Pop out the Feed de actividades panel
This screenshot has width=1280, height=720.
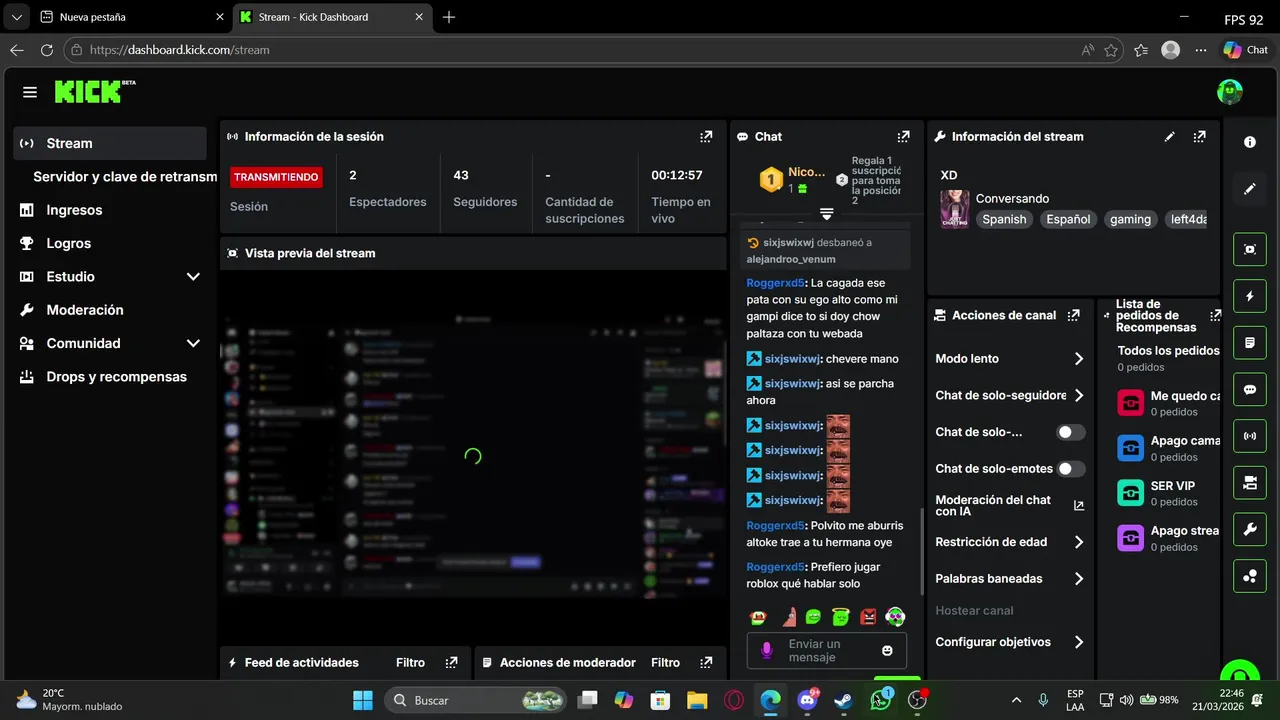[452, 662]
